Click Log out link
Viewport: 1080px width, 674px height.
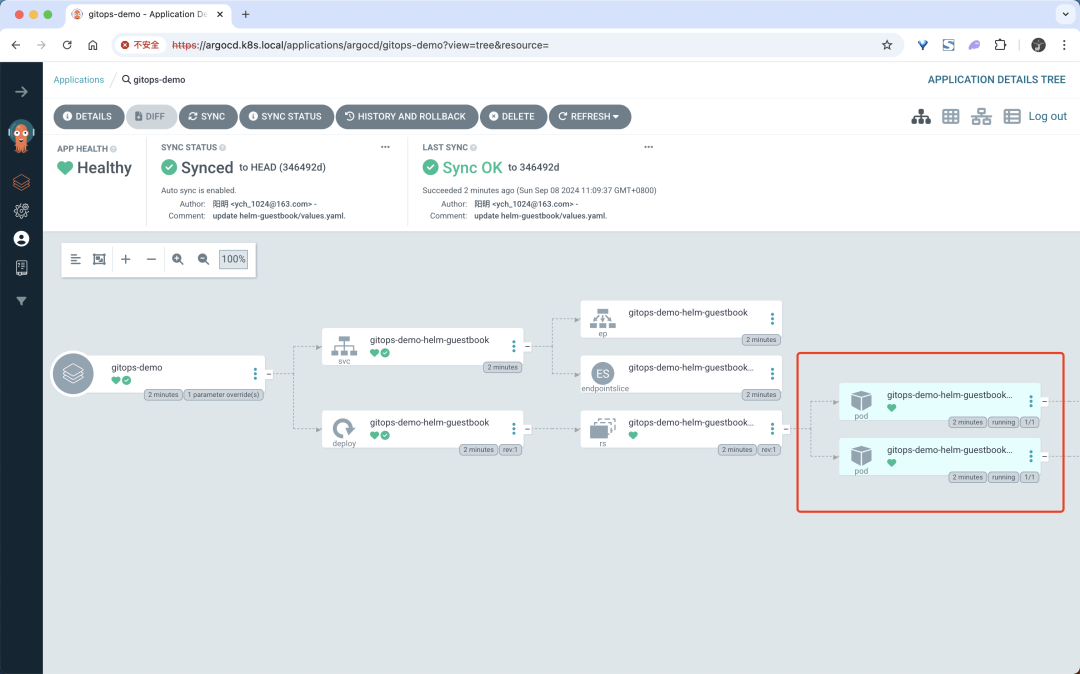pyautogui.click(x=1048, y=116)
